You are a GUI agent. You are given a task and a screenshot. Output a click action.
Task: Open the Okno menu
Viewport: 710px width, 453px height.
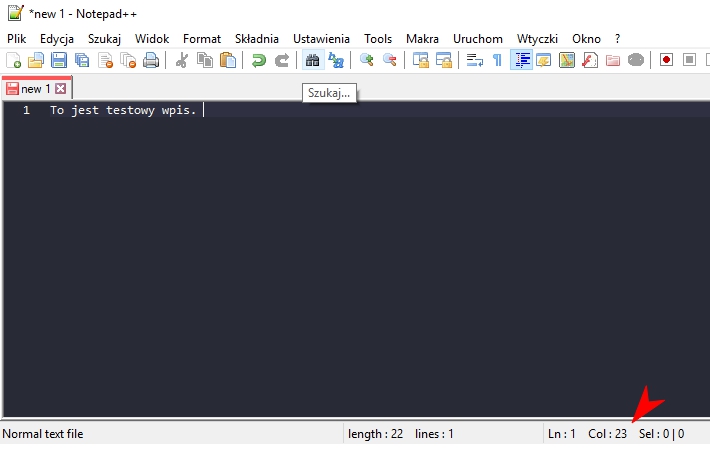586,39
